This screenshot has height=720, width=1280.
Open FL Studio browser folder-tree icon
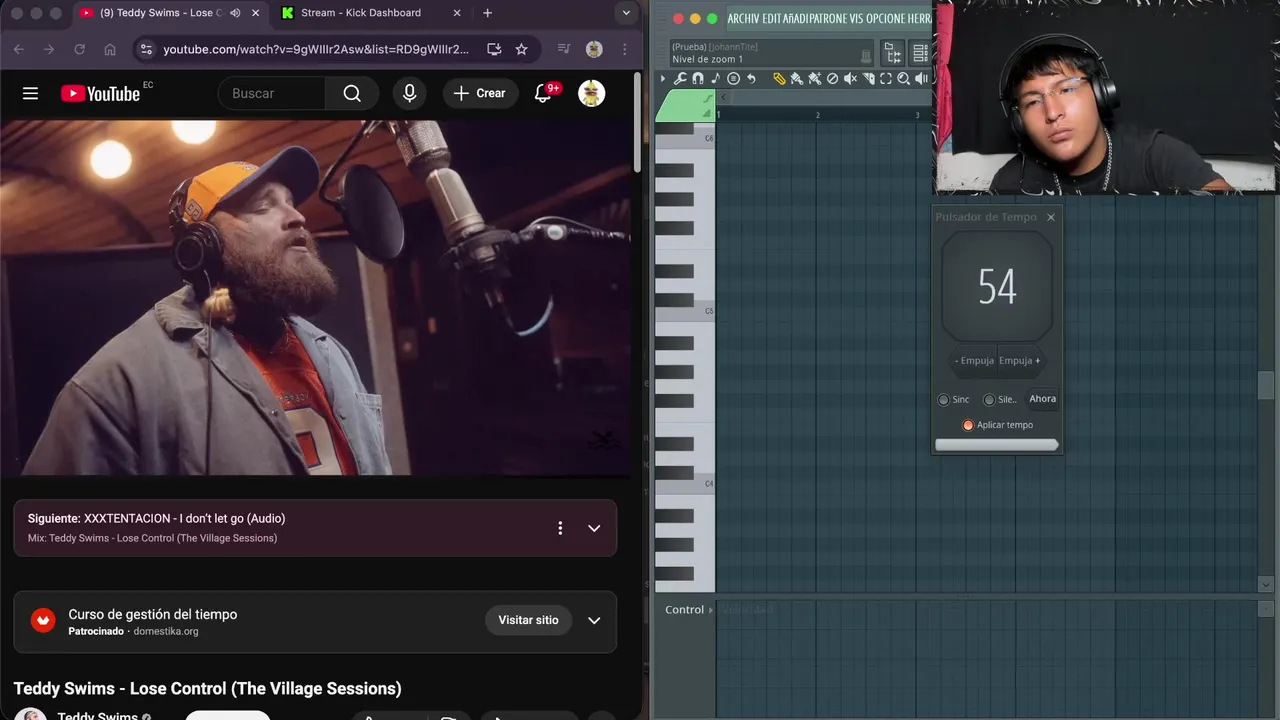(892, 53)
